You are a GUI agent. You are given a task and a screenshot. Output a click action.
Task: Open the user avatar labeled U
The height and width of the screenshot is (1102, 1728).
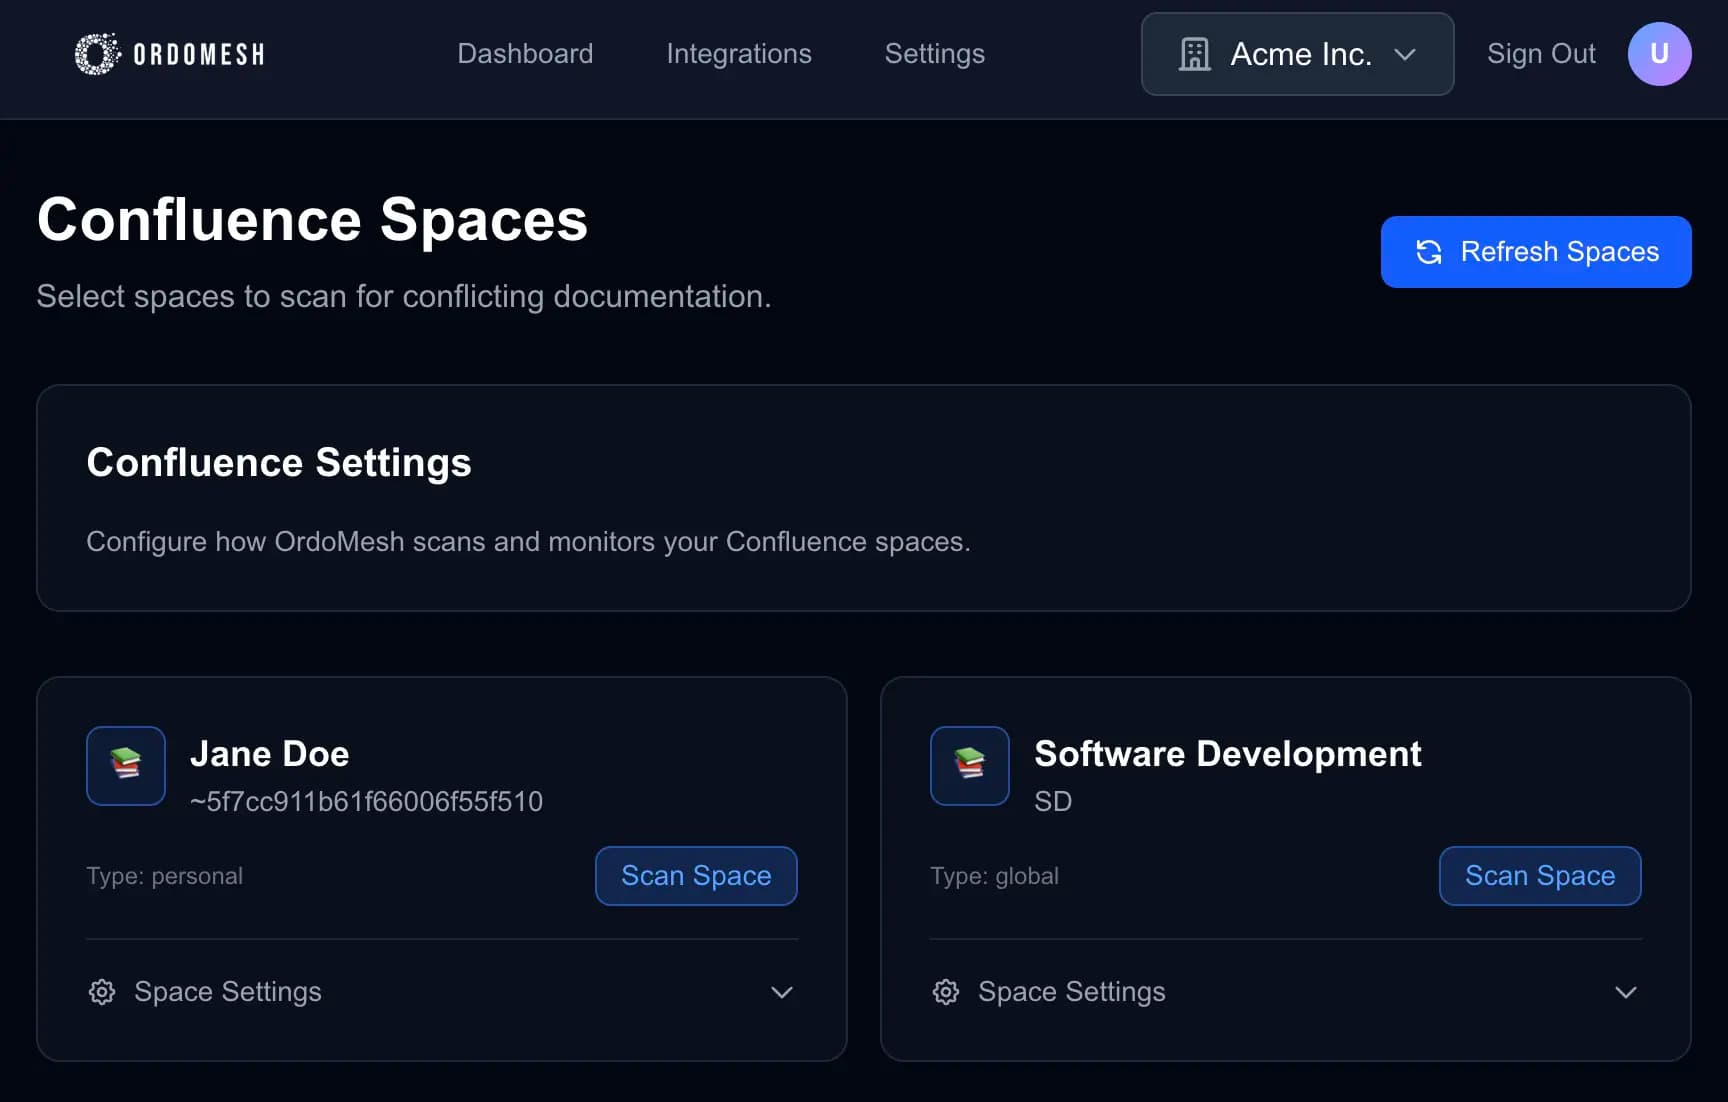[1659, 54]
